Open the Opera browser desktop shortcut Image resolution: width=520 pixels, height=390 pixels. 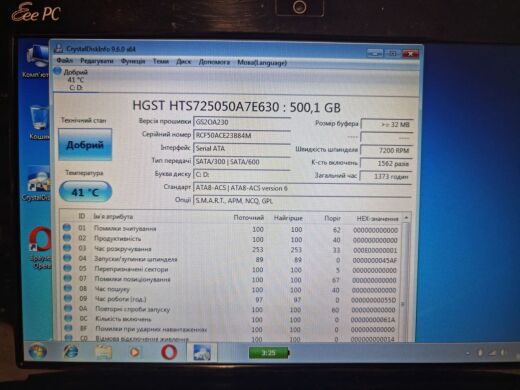41,247
